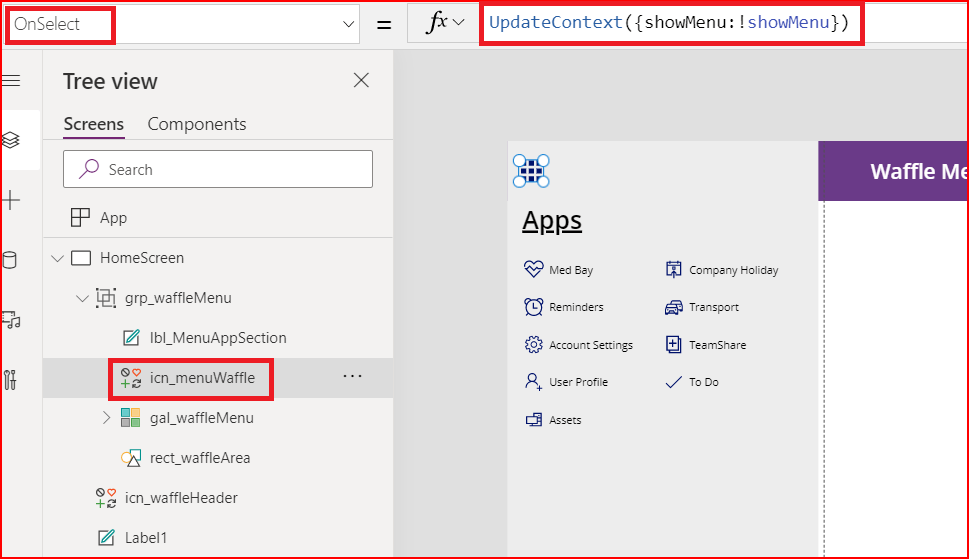Close the Tree view panel
The width and height of the screenshot is (969, 559).
[361, 81]
